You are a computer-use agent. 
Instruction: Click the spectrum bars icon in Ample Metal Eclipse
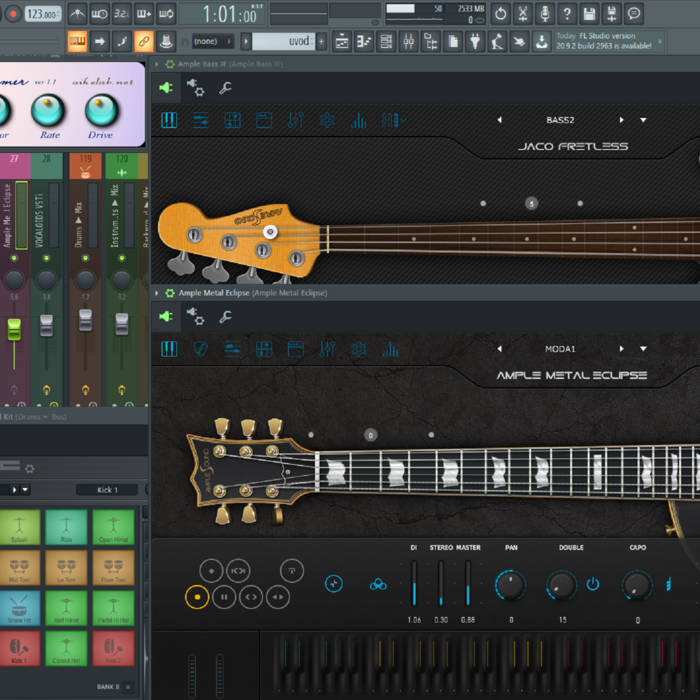(x=390, y=349)
